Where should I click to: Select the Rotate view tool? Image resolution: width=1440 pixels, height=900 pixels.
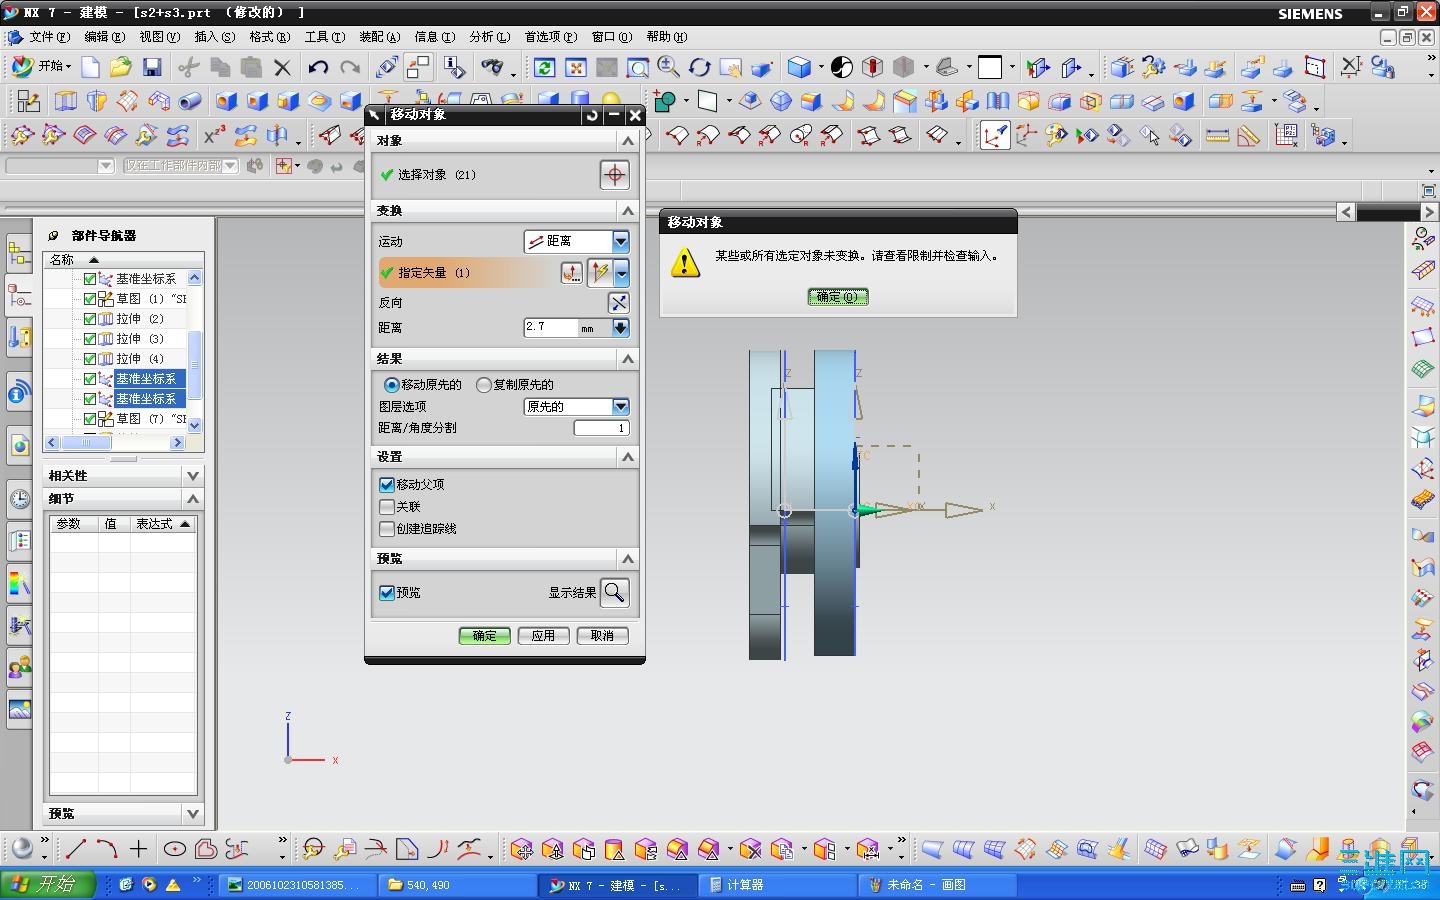point(700,67)
